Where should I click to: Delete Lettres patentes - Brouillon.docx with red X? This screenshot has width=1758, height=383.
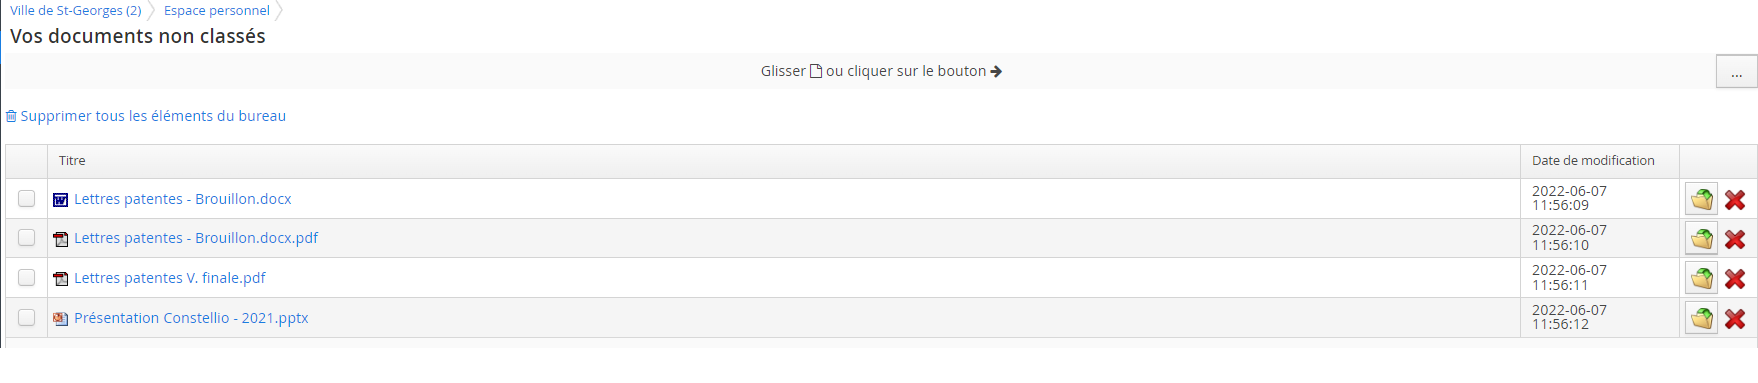[1735, 200]
